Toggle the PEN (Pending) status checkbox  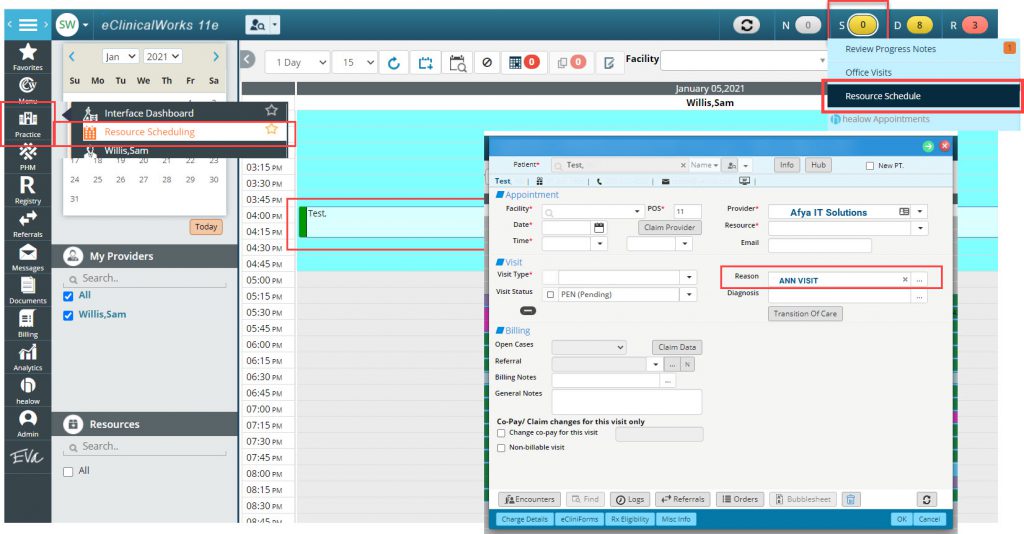point(551,295)
